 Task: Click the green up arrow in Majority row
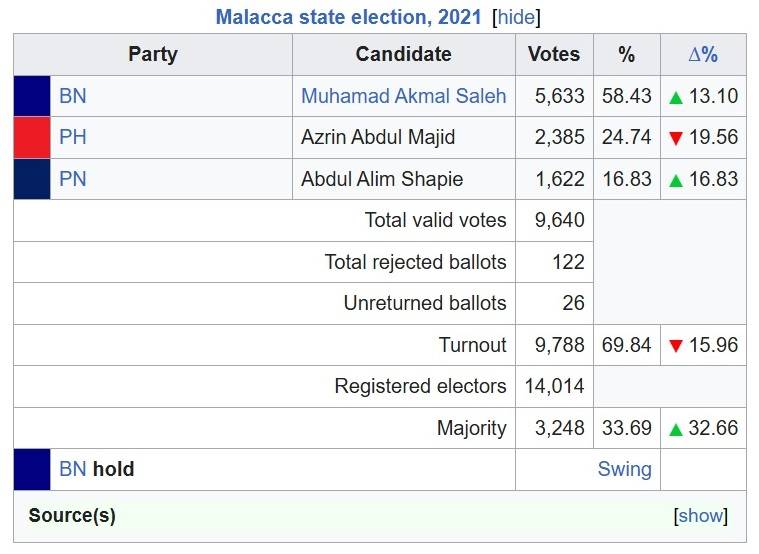675,430
